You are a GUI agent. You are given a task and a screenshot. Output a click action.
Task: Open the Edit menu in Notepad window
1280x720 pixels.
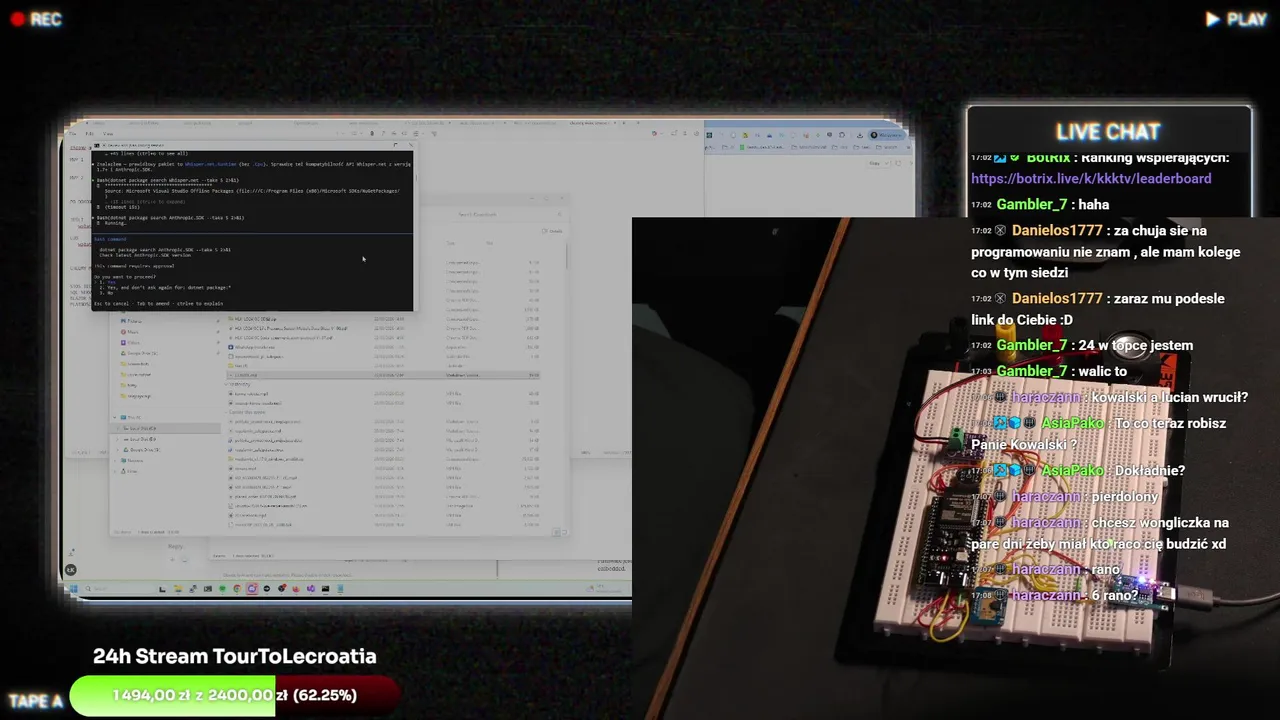pyautogui.click(x=89, y=133)
